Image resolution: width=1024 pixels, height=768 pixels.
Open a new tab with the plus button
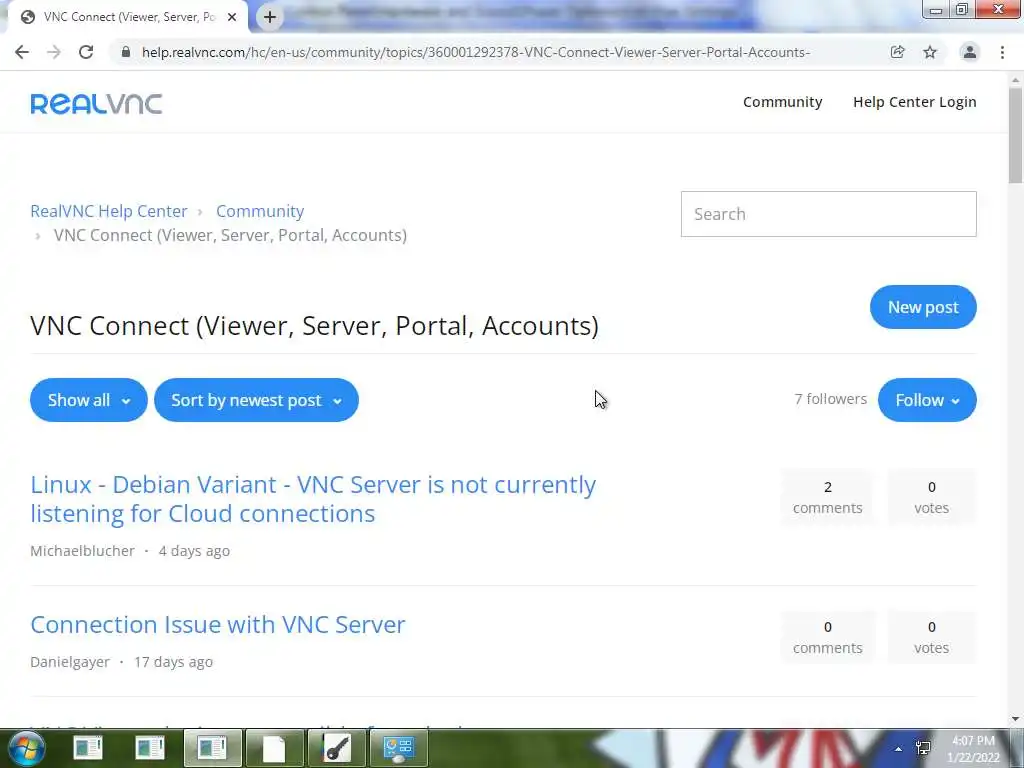tap(270, 17)
